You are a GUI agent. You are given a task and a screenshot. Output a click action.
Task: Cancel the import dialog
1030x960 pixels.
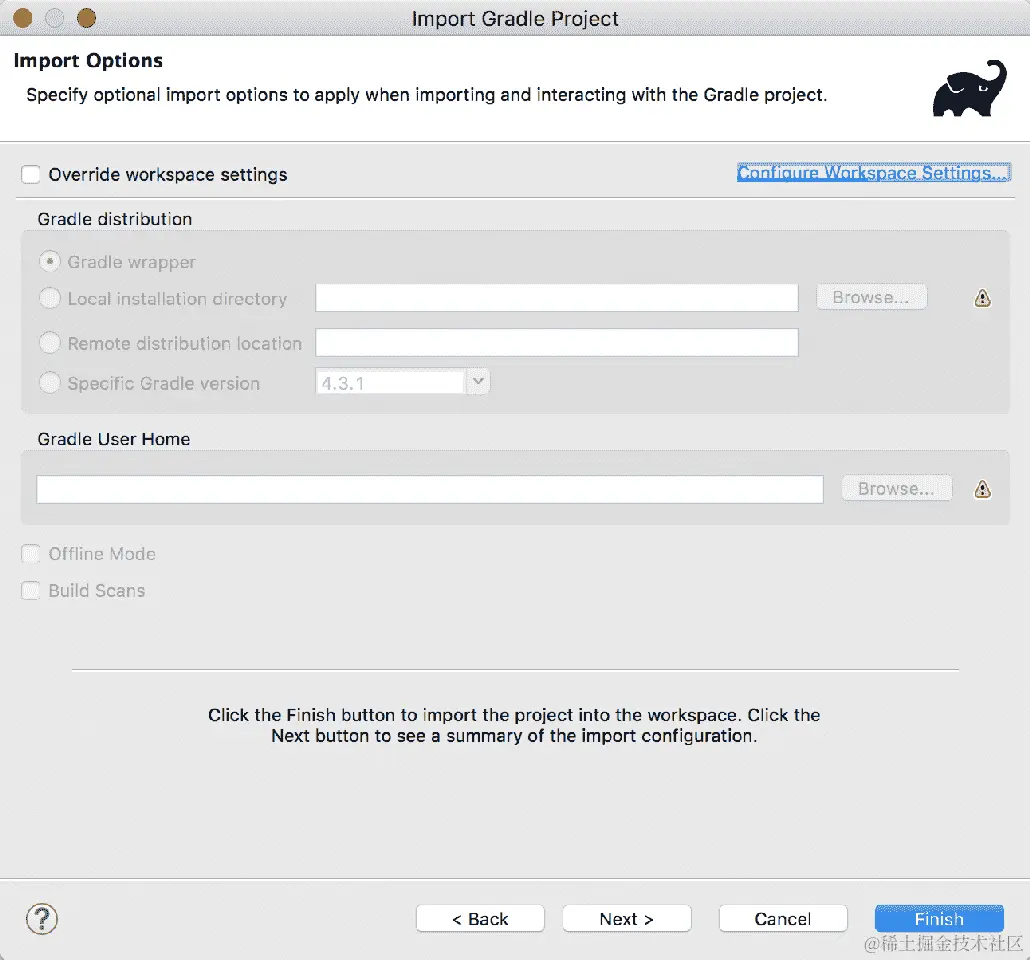tap(783, 919)
